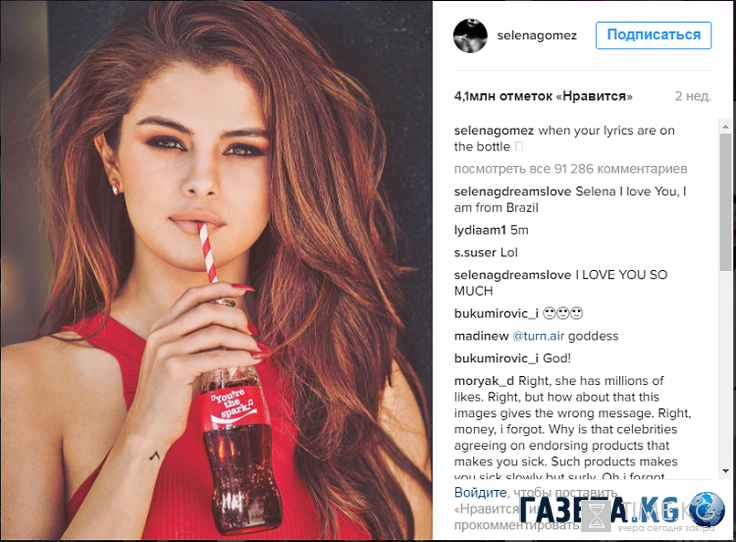Open the 4,1млн likes count

[x=543, y=96]
